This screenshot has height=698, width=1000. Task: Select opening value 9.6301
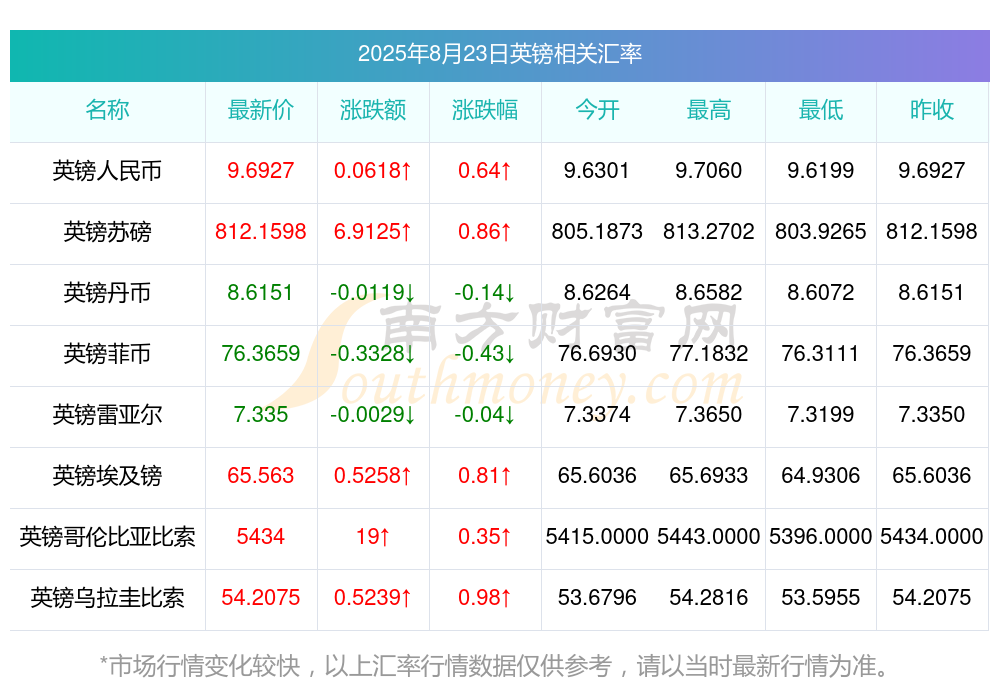coord(597,171)
